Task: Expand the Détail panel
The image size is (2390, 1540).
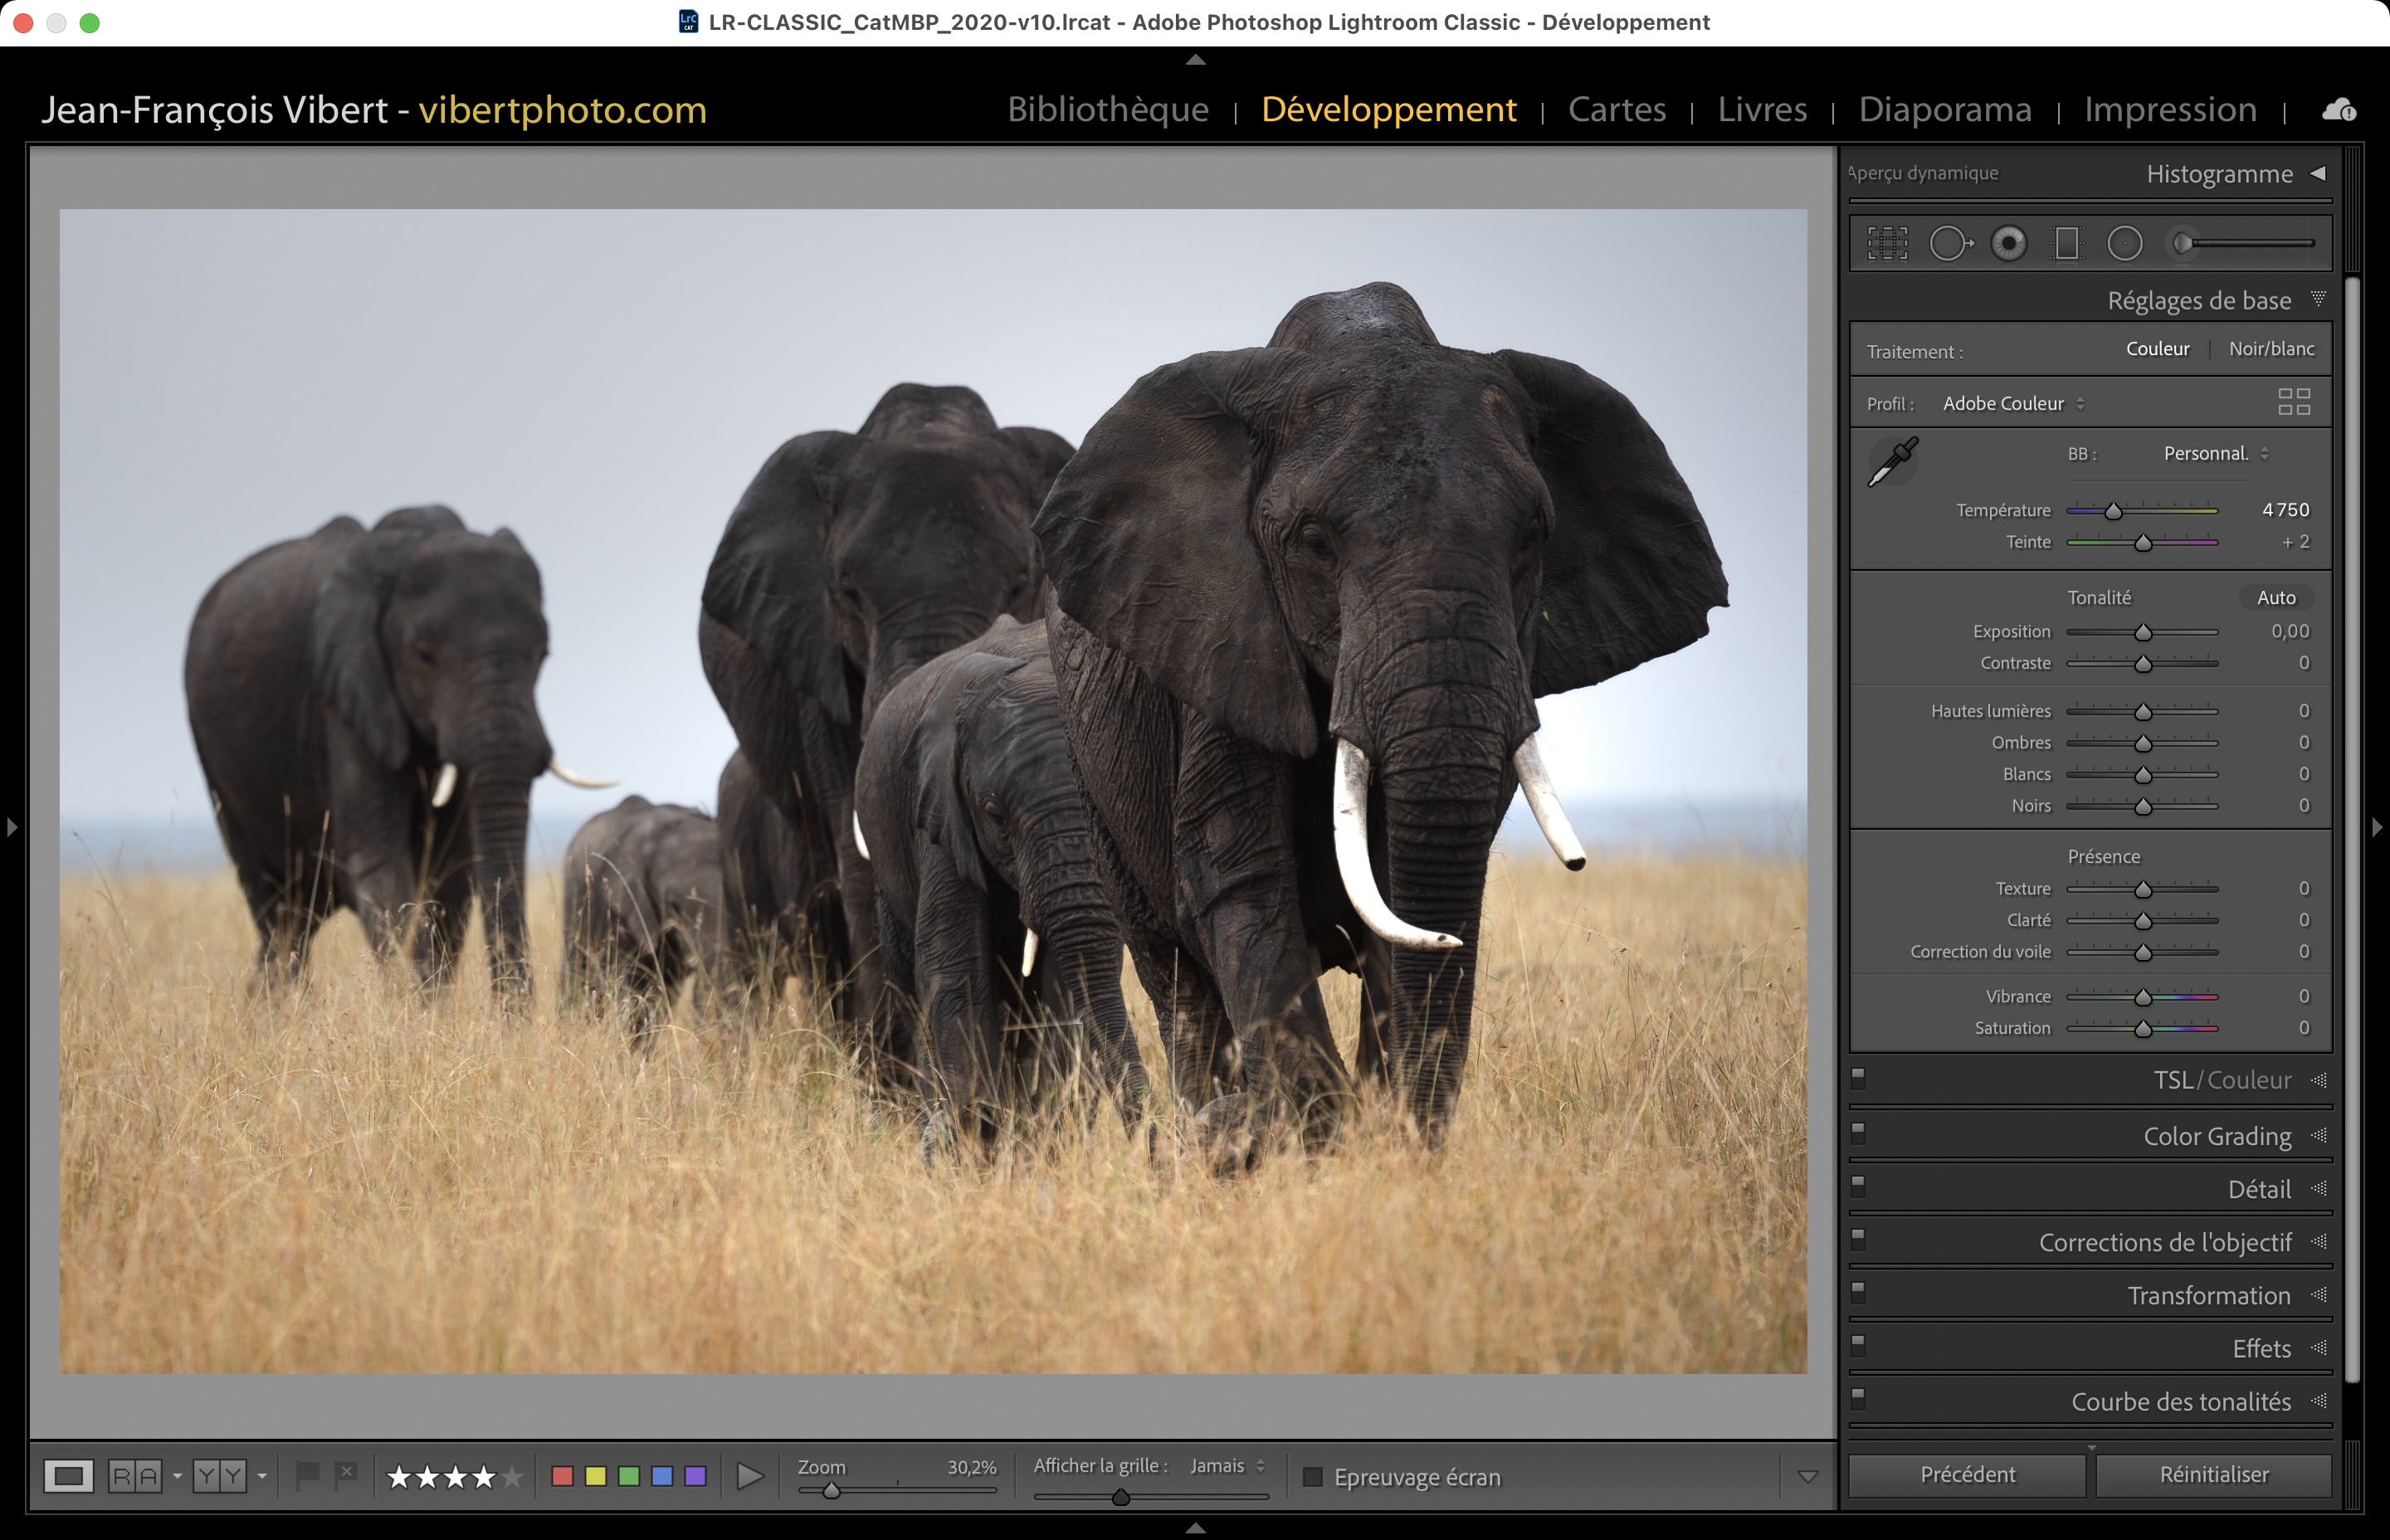Action: (2258, 1189)
